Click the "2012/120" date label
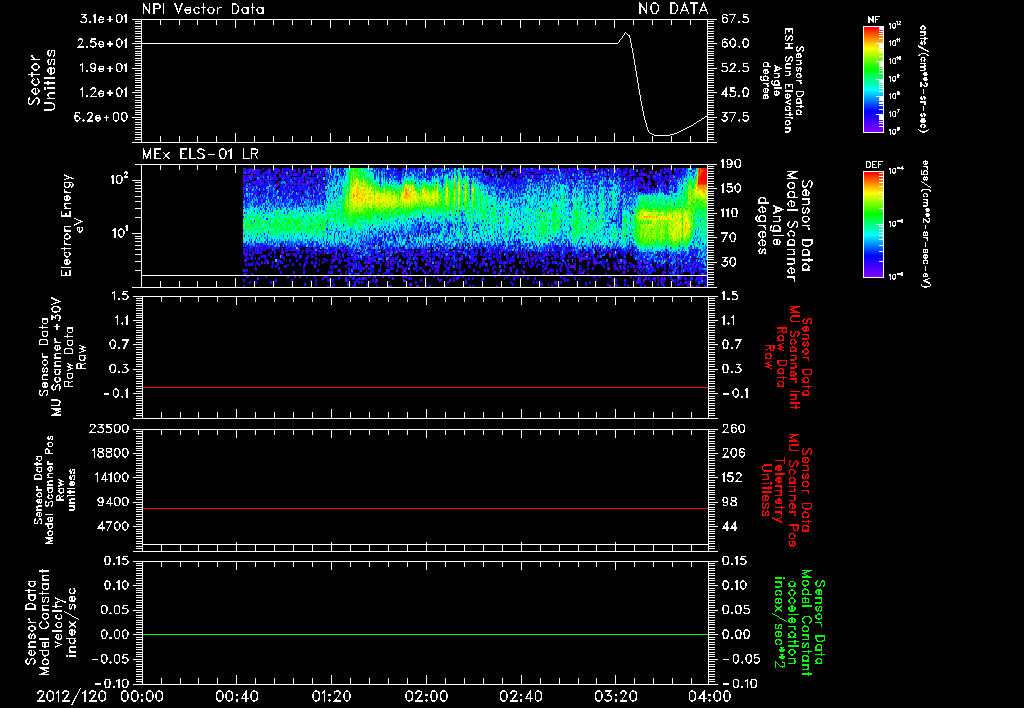Viewport: 1024px width, 708px height. 72,696
